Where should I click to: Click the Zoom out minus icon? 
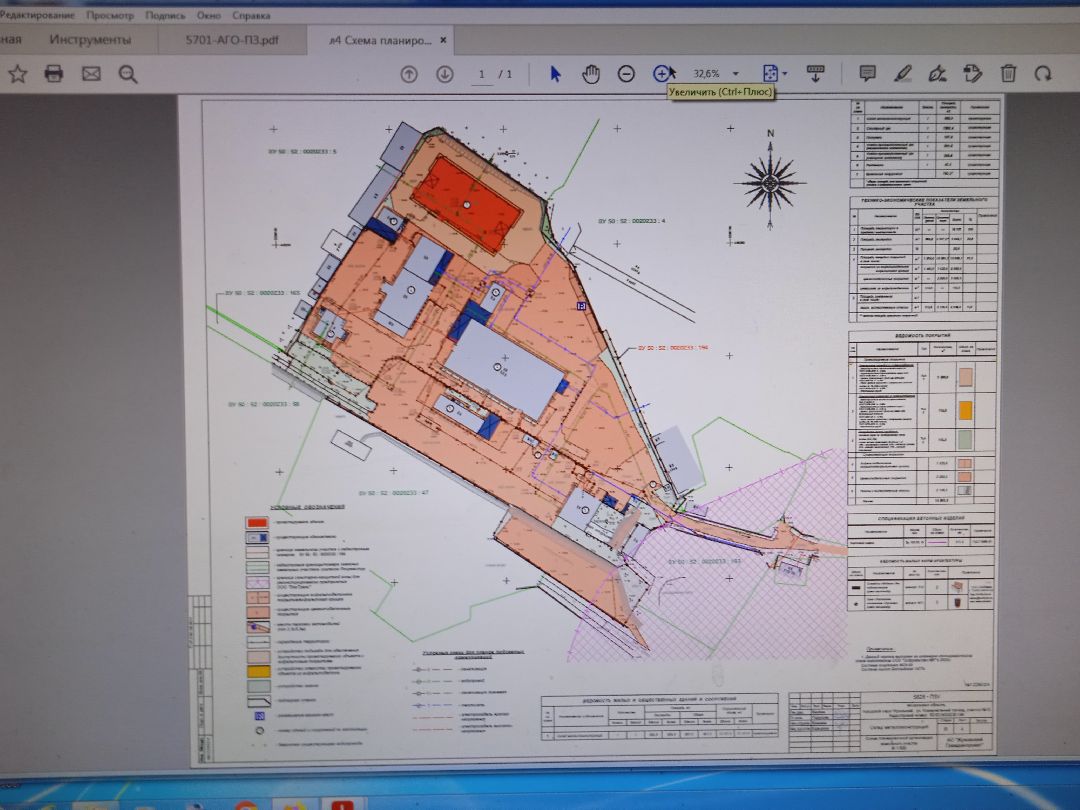pyautogui.click(x=626, y=73)
